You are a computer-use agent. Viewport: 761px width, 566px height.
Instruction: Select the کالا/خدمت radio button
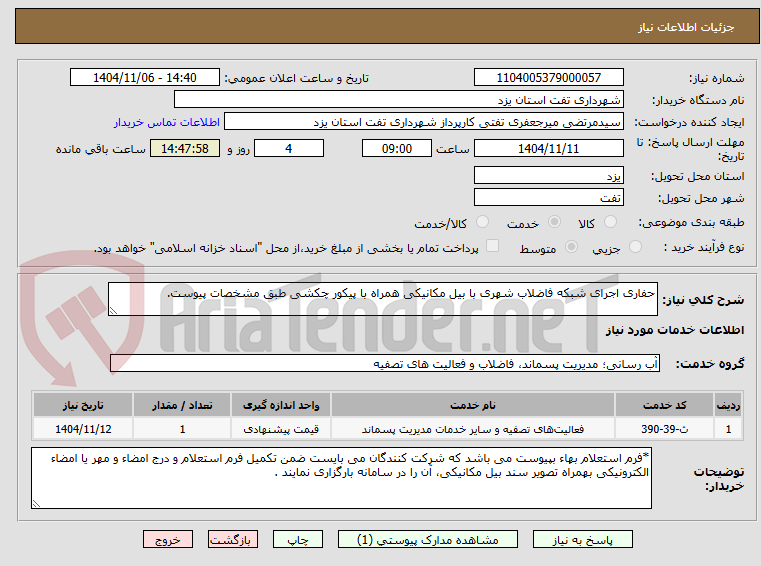click(482, 222)
